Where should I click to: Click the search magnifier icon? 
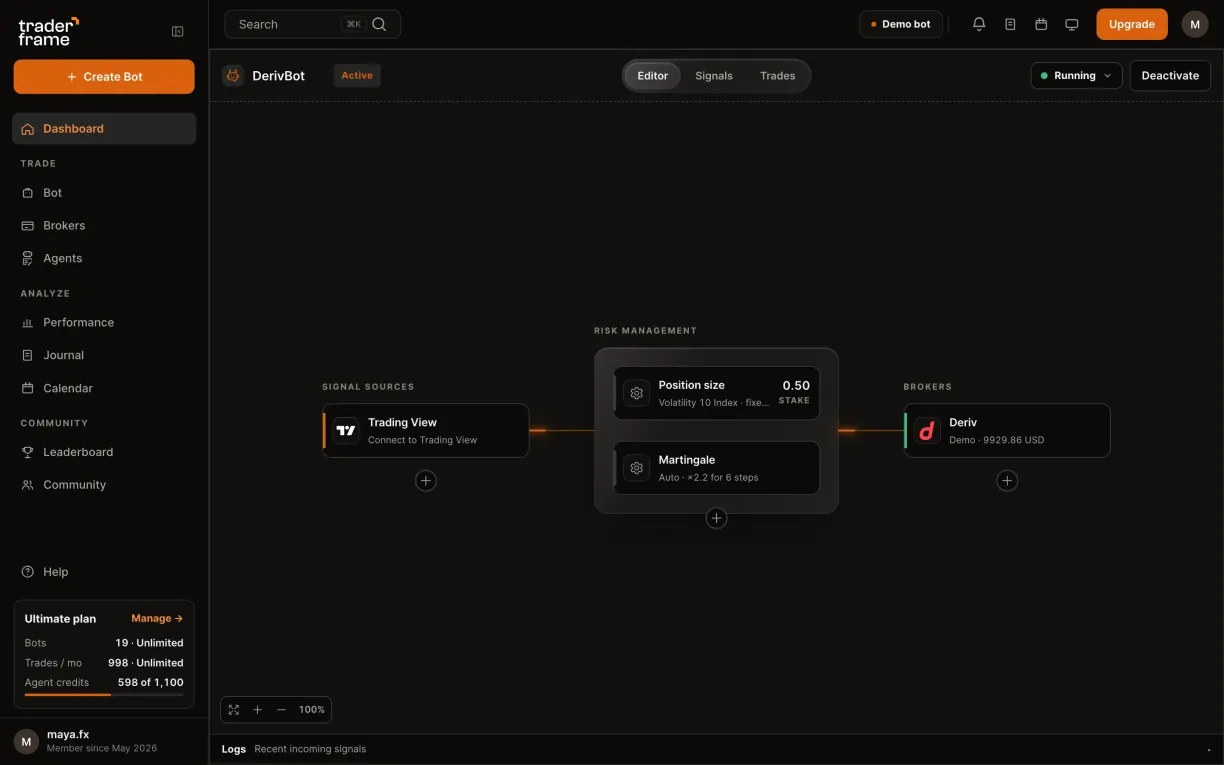click(379, 24)
